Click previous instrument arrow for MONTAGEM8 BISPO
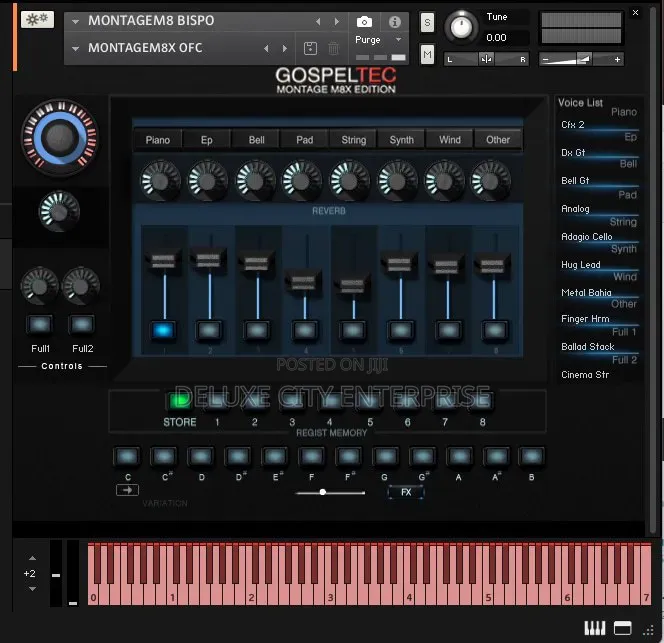664x643 pixels. coord(318,22)
